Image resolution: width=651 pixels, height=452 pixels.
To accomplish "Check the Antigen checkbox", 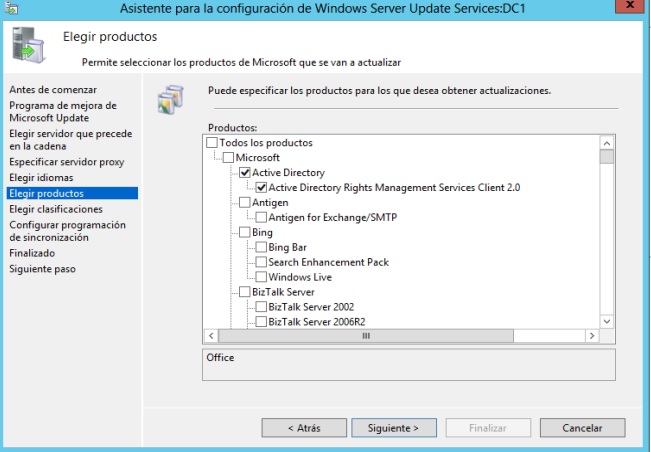I will click(x=245, y=202).
